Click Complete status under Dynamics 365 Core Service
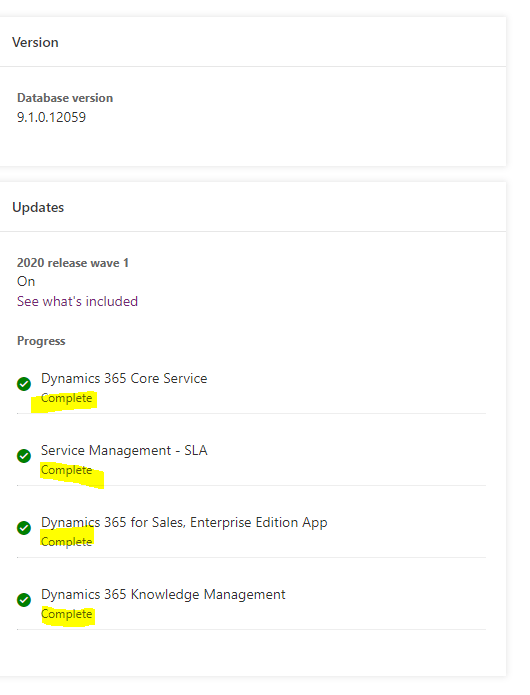This screenshot has width=530, height=695. 66,398
